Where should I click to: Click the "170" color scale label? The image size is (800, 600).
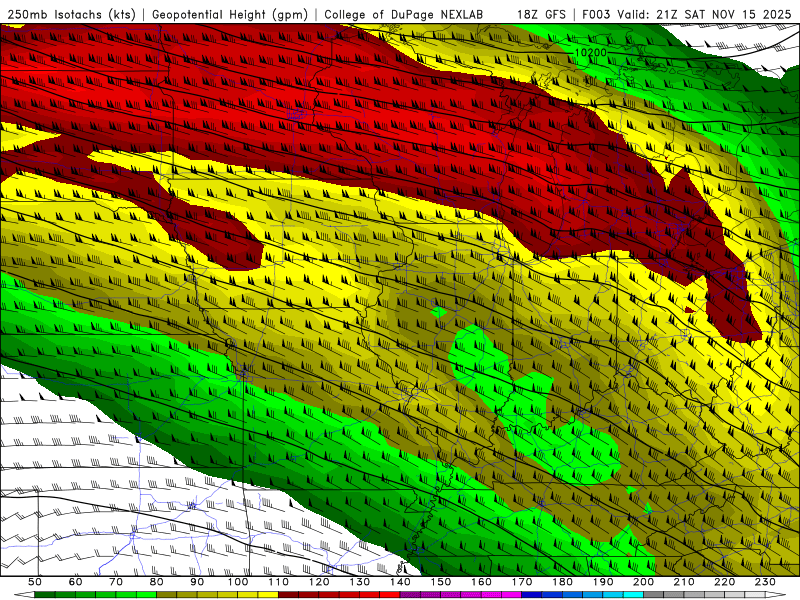pos(521,582)
